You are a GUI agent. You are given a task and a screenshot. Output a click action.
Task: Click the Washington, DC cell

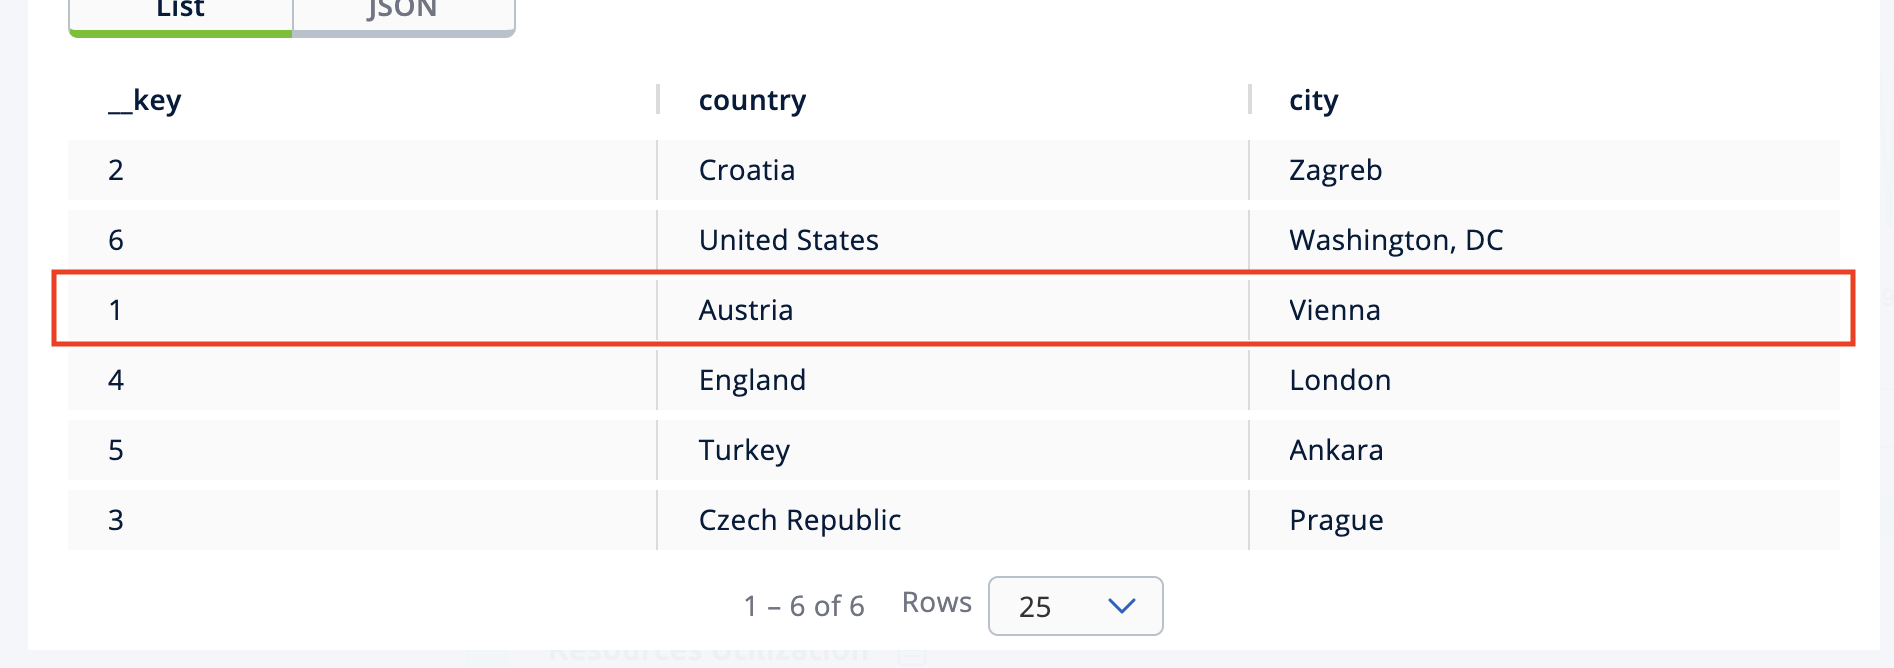pyautogui.click(x=1396, y=240)
